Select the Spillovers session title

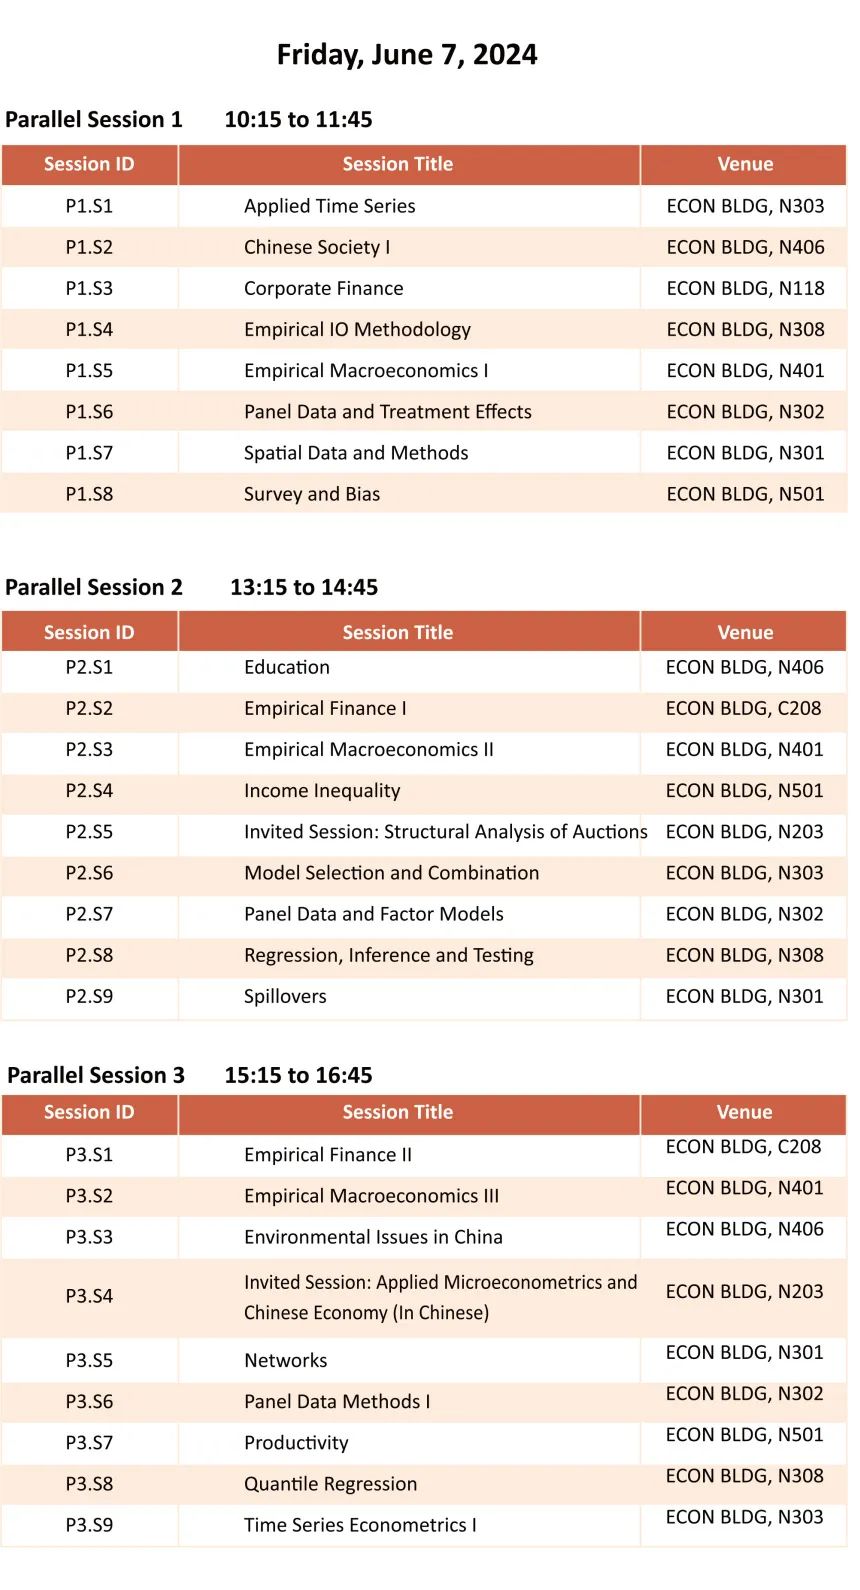click(x=285, y=996)
